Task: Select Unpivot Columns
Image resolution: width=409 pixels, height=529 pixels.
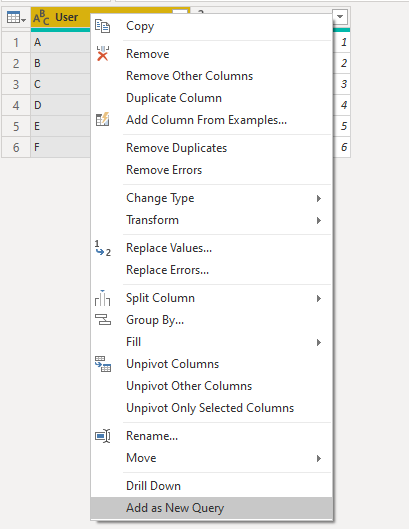Action: pyautogui.click(x=211, y=364)
